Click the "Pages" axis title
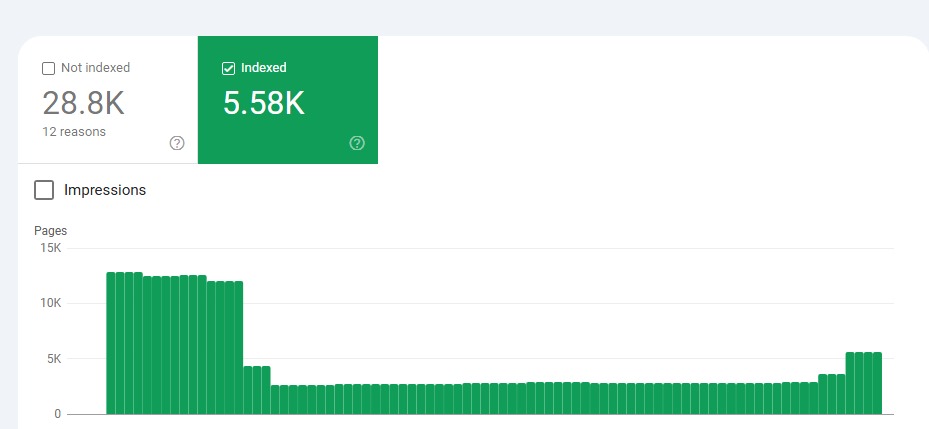This screenshot has height=429, width=929. (x=50, y=231)
